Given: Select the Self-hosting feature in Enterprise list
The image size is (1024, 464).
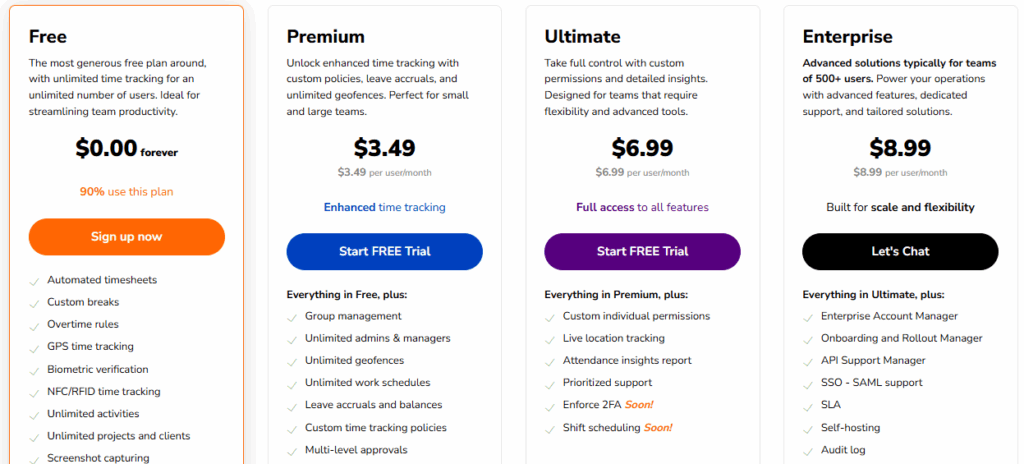Looking at the screenshot, I should [850, 427].
